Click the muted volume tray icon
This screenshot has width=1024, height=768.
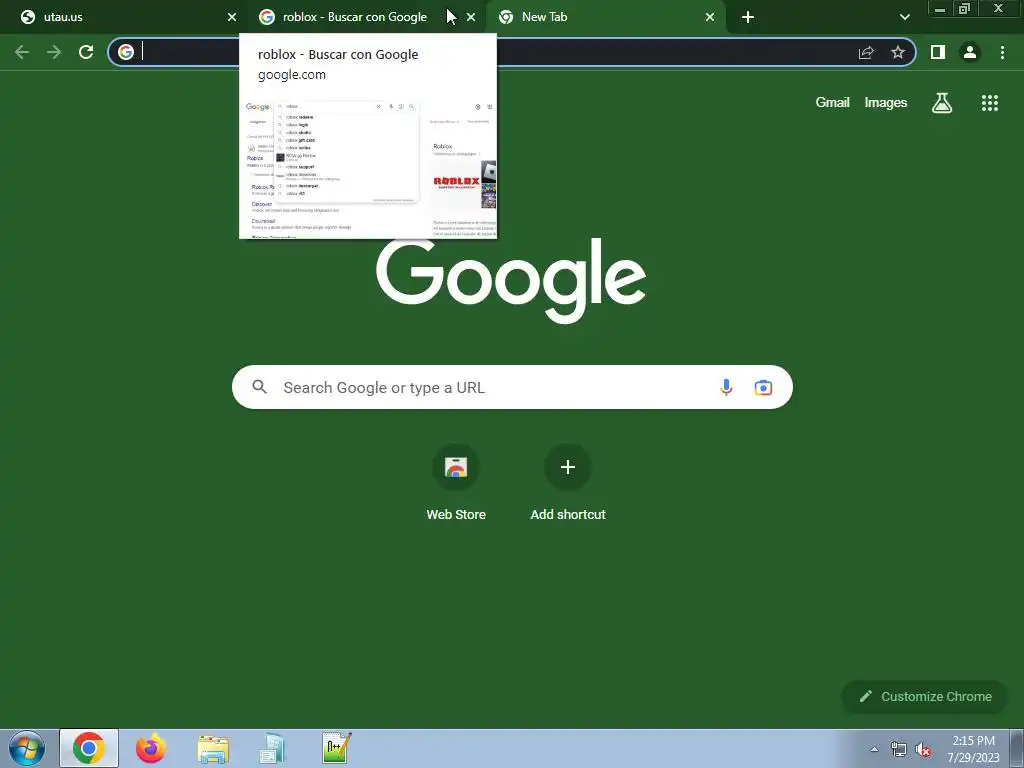coord(923,750)
